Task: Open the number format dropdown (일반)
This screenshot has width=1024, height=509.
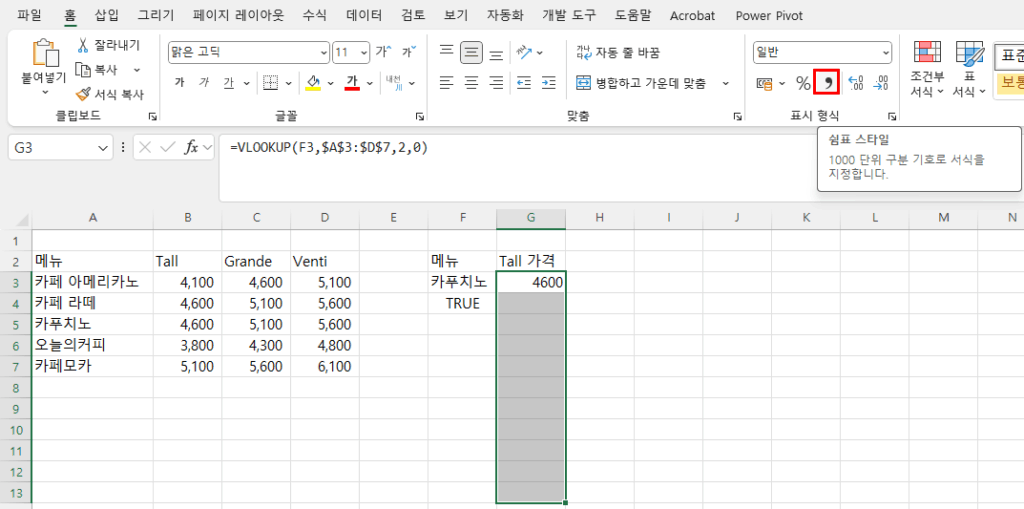Action: click(x=886, y=52)
